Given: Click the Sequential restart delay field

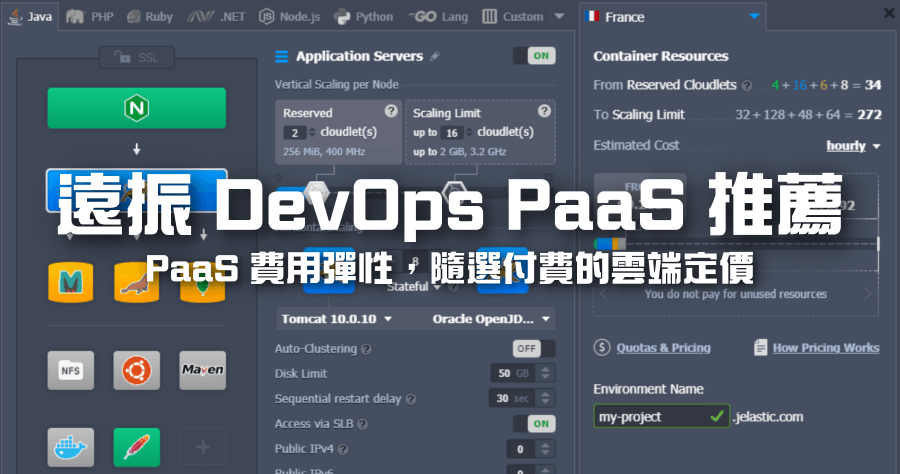Looking at the screenshot, I should (512, 398).
